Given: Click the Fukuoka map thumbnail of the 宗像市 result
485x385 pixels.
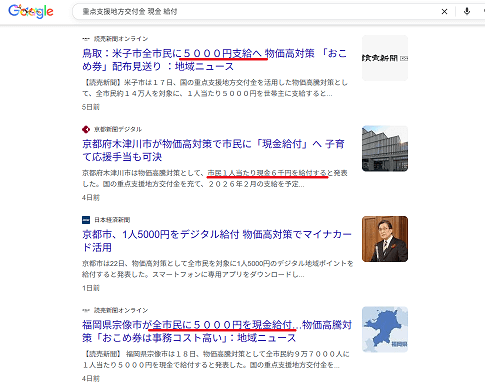Looking at the screenshot, I should (x=385, y=329).
